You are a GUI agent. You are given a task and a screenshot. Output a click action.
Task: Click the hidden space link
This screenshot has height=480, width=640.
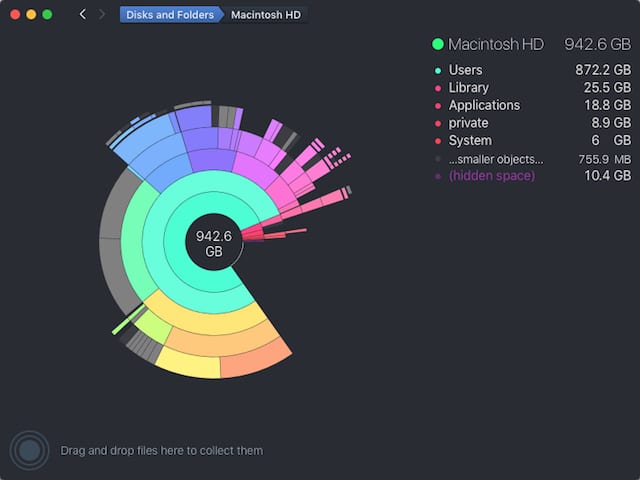(491, 176)
